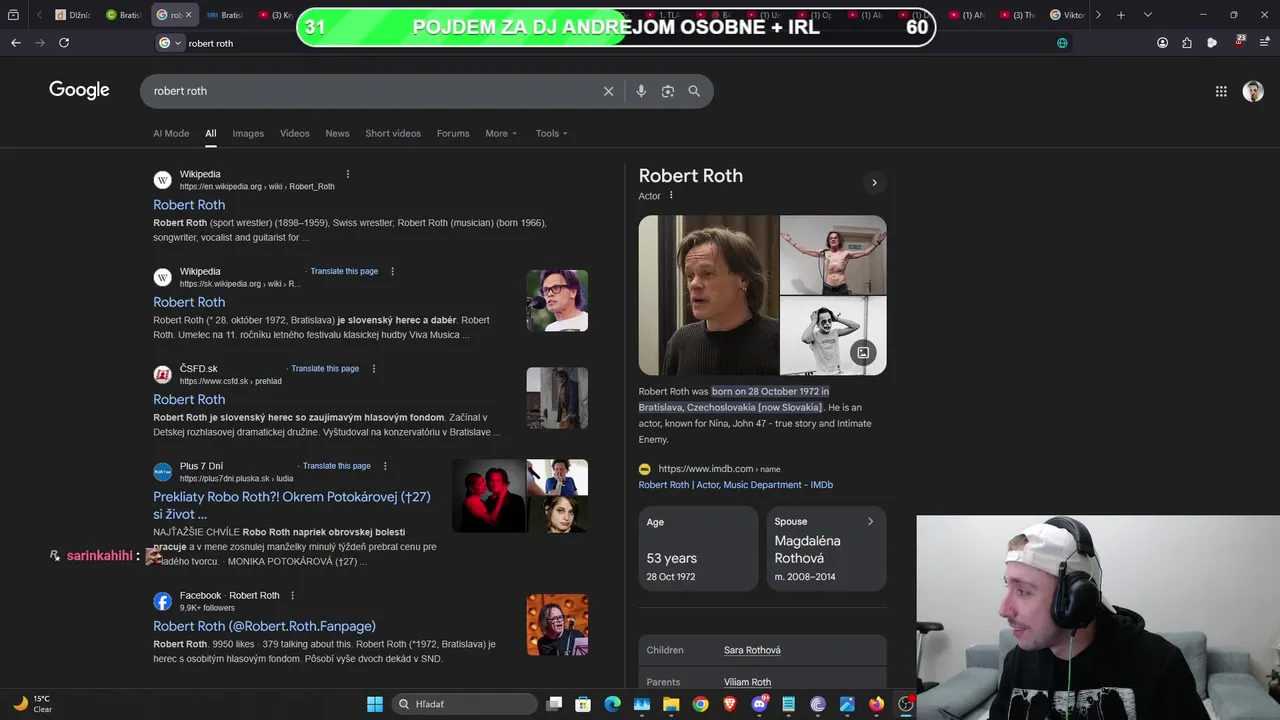The height and width of the screenshot is (720, 1280).
Task: Go to the Google logo homepage
Action: point(79,90)
